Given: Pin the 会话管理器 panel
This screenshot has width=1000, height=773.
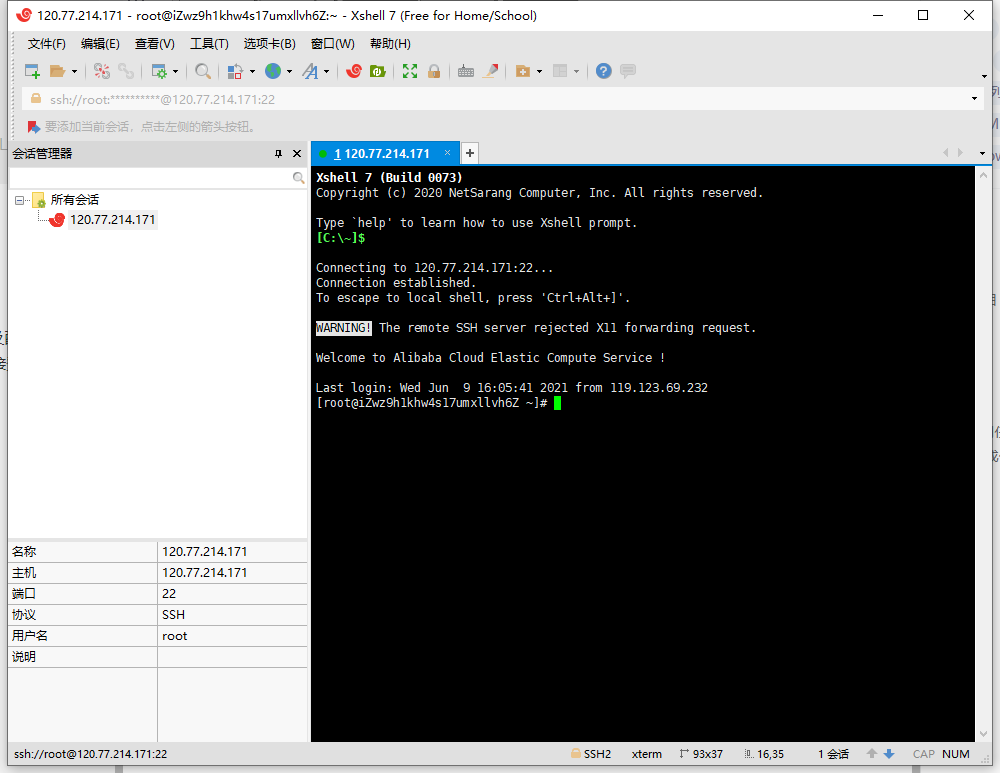Looking at the screenshot, I should 278,153.
